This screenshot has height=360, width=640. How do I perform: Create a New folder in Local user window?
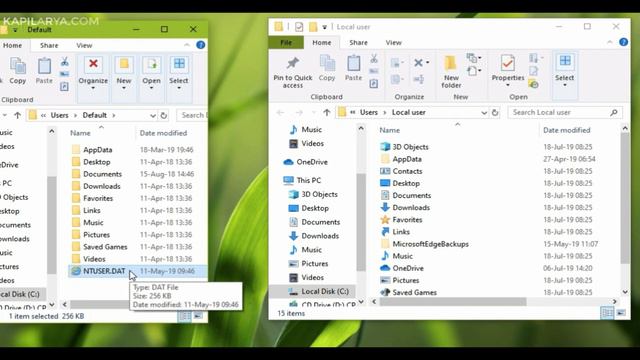(451, 72)
